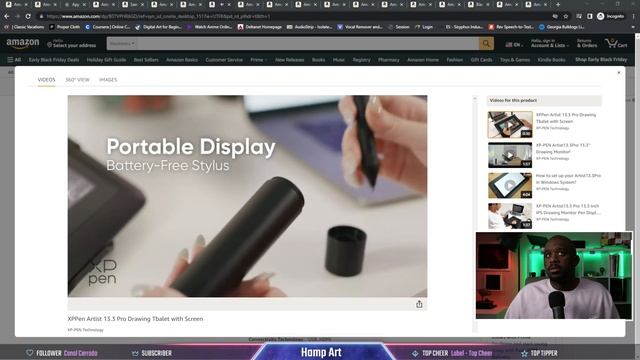Viewport: 640px width, 360px height.
Task: Open the Classic Vacations bookmark
Action: click(24, 27)
